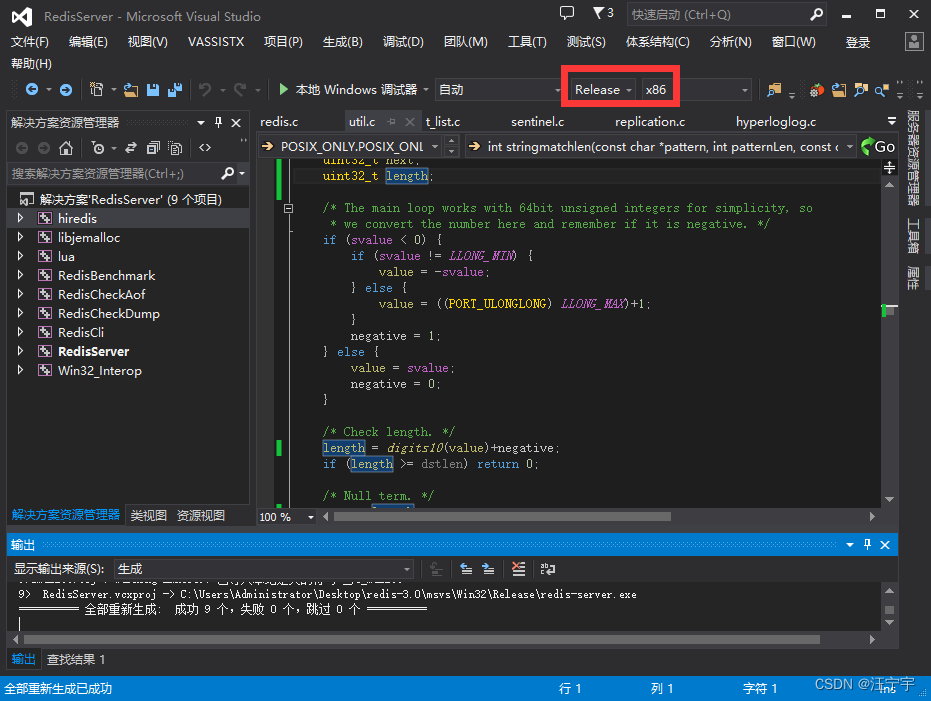Pin the Solution Explorer panel
931x701 pixels.
tap(218, 122)
